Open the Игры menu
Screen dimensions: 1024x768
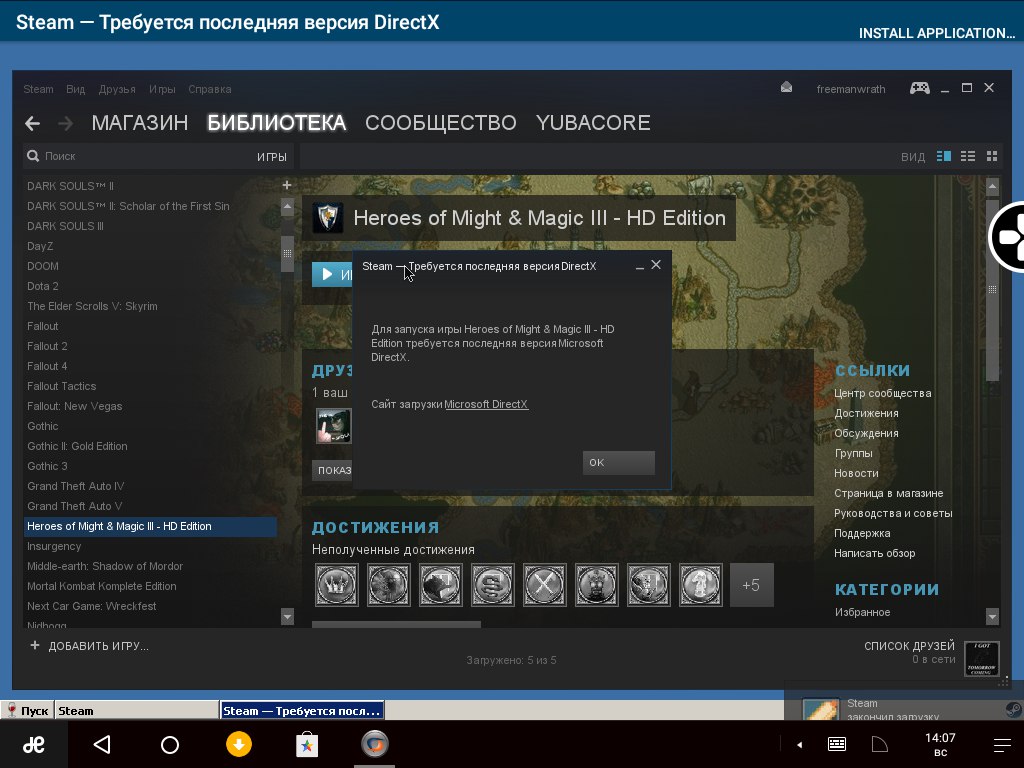click(162, 89)
